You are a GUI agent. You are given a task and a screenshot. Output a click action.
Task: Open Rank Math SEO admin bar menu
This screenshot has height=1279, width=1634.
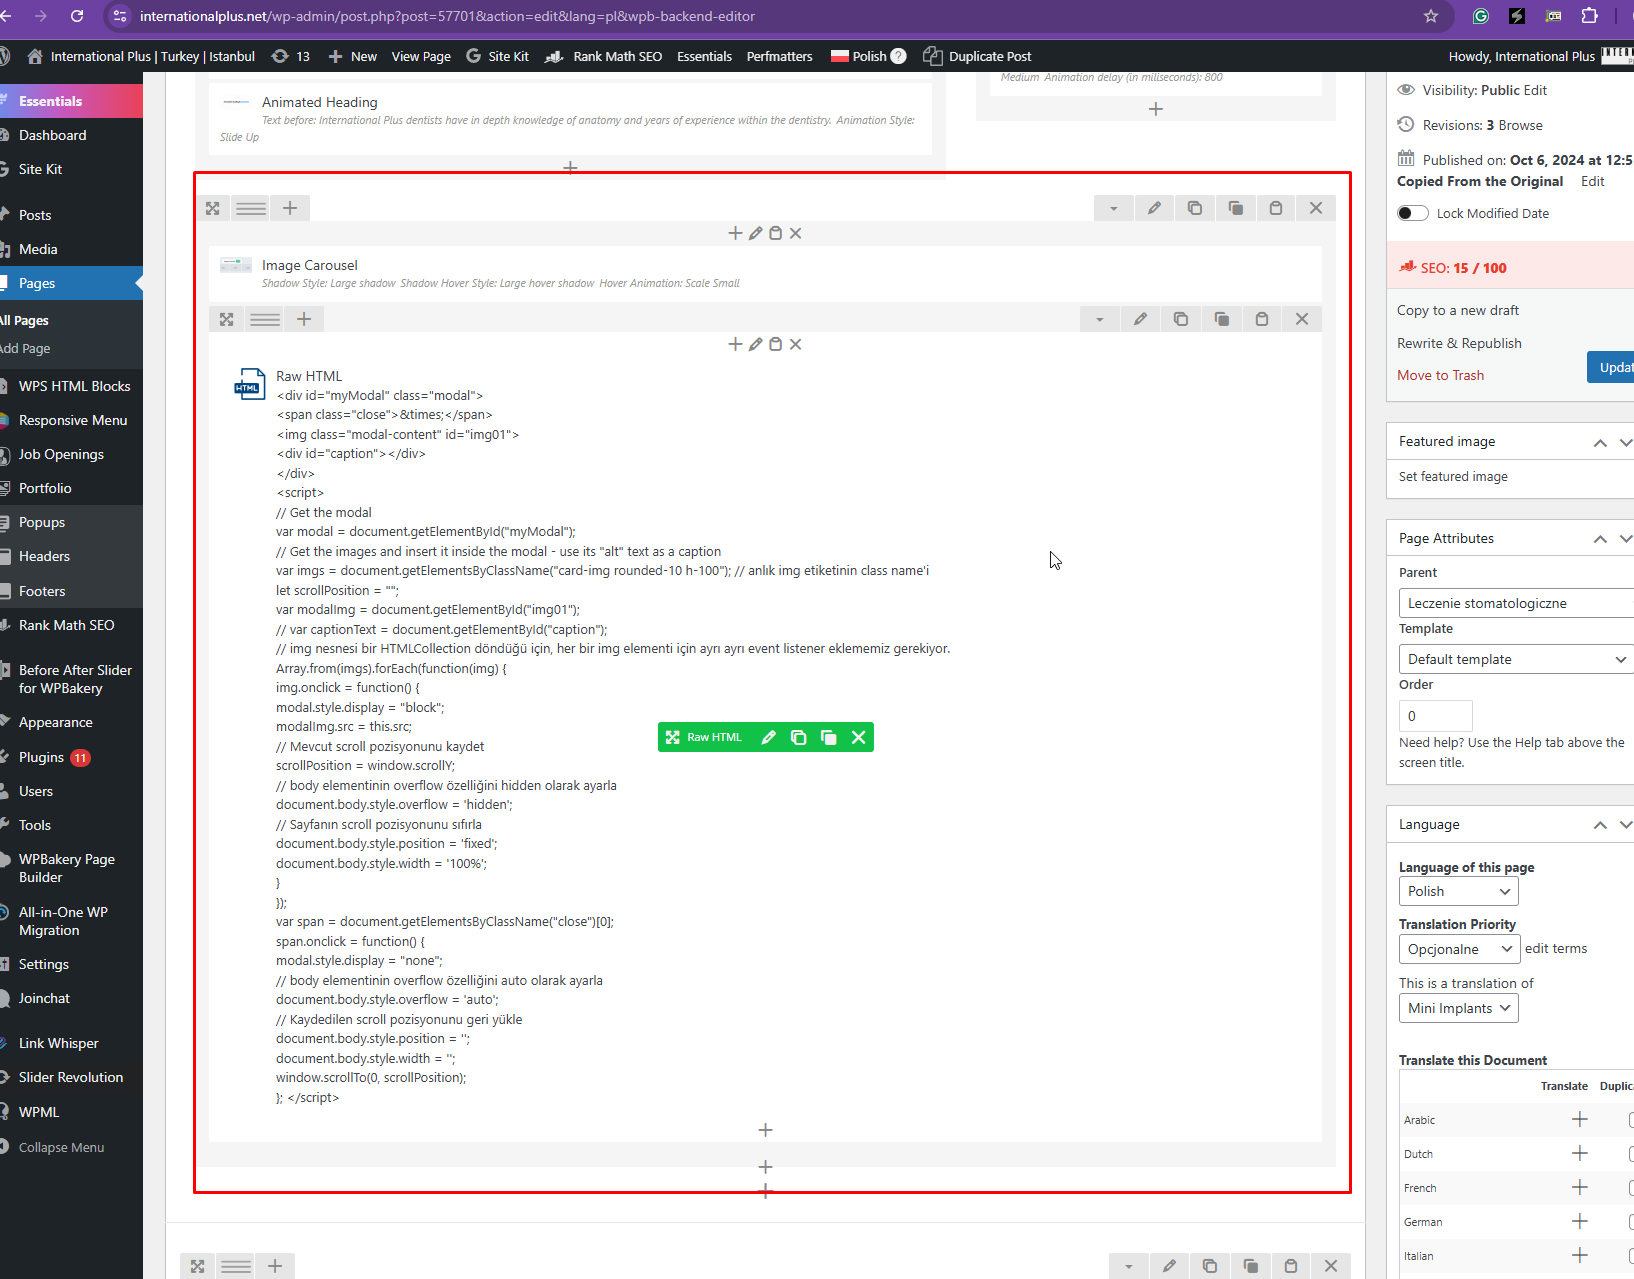point(604,56)
